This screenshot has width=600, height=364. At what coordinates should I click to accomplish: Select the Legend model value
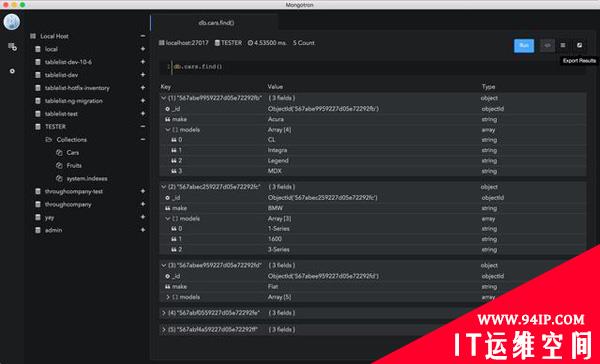click(278, 161)
